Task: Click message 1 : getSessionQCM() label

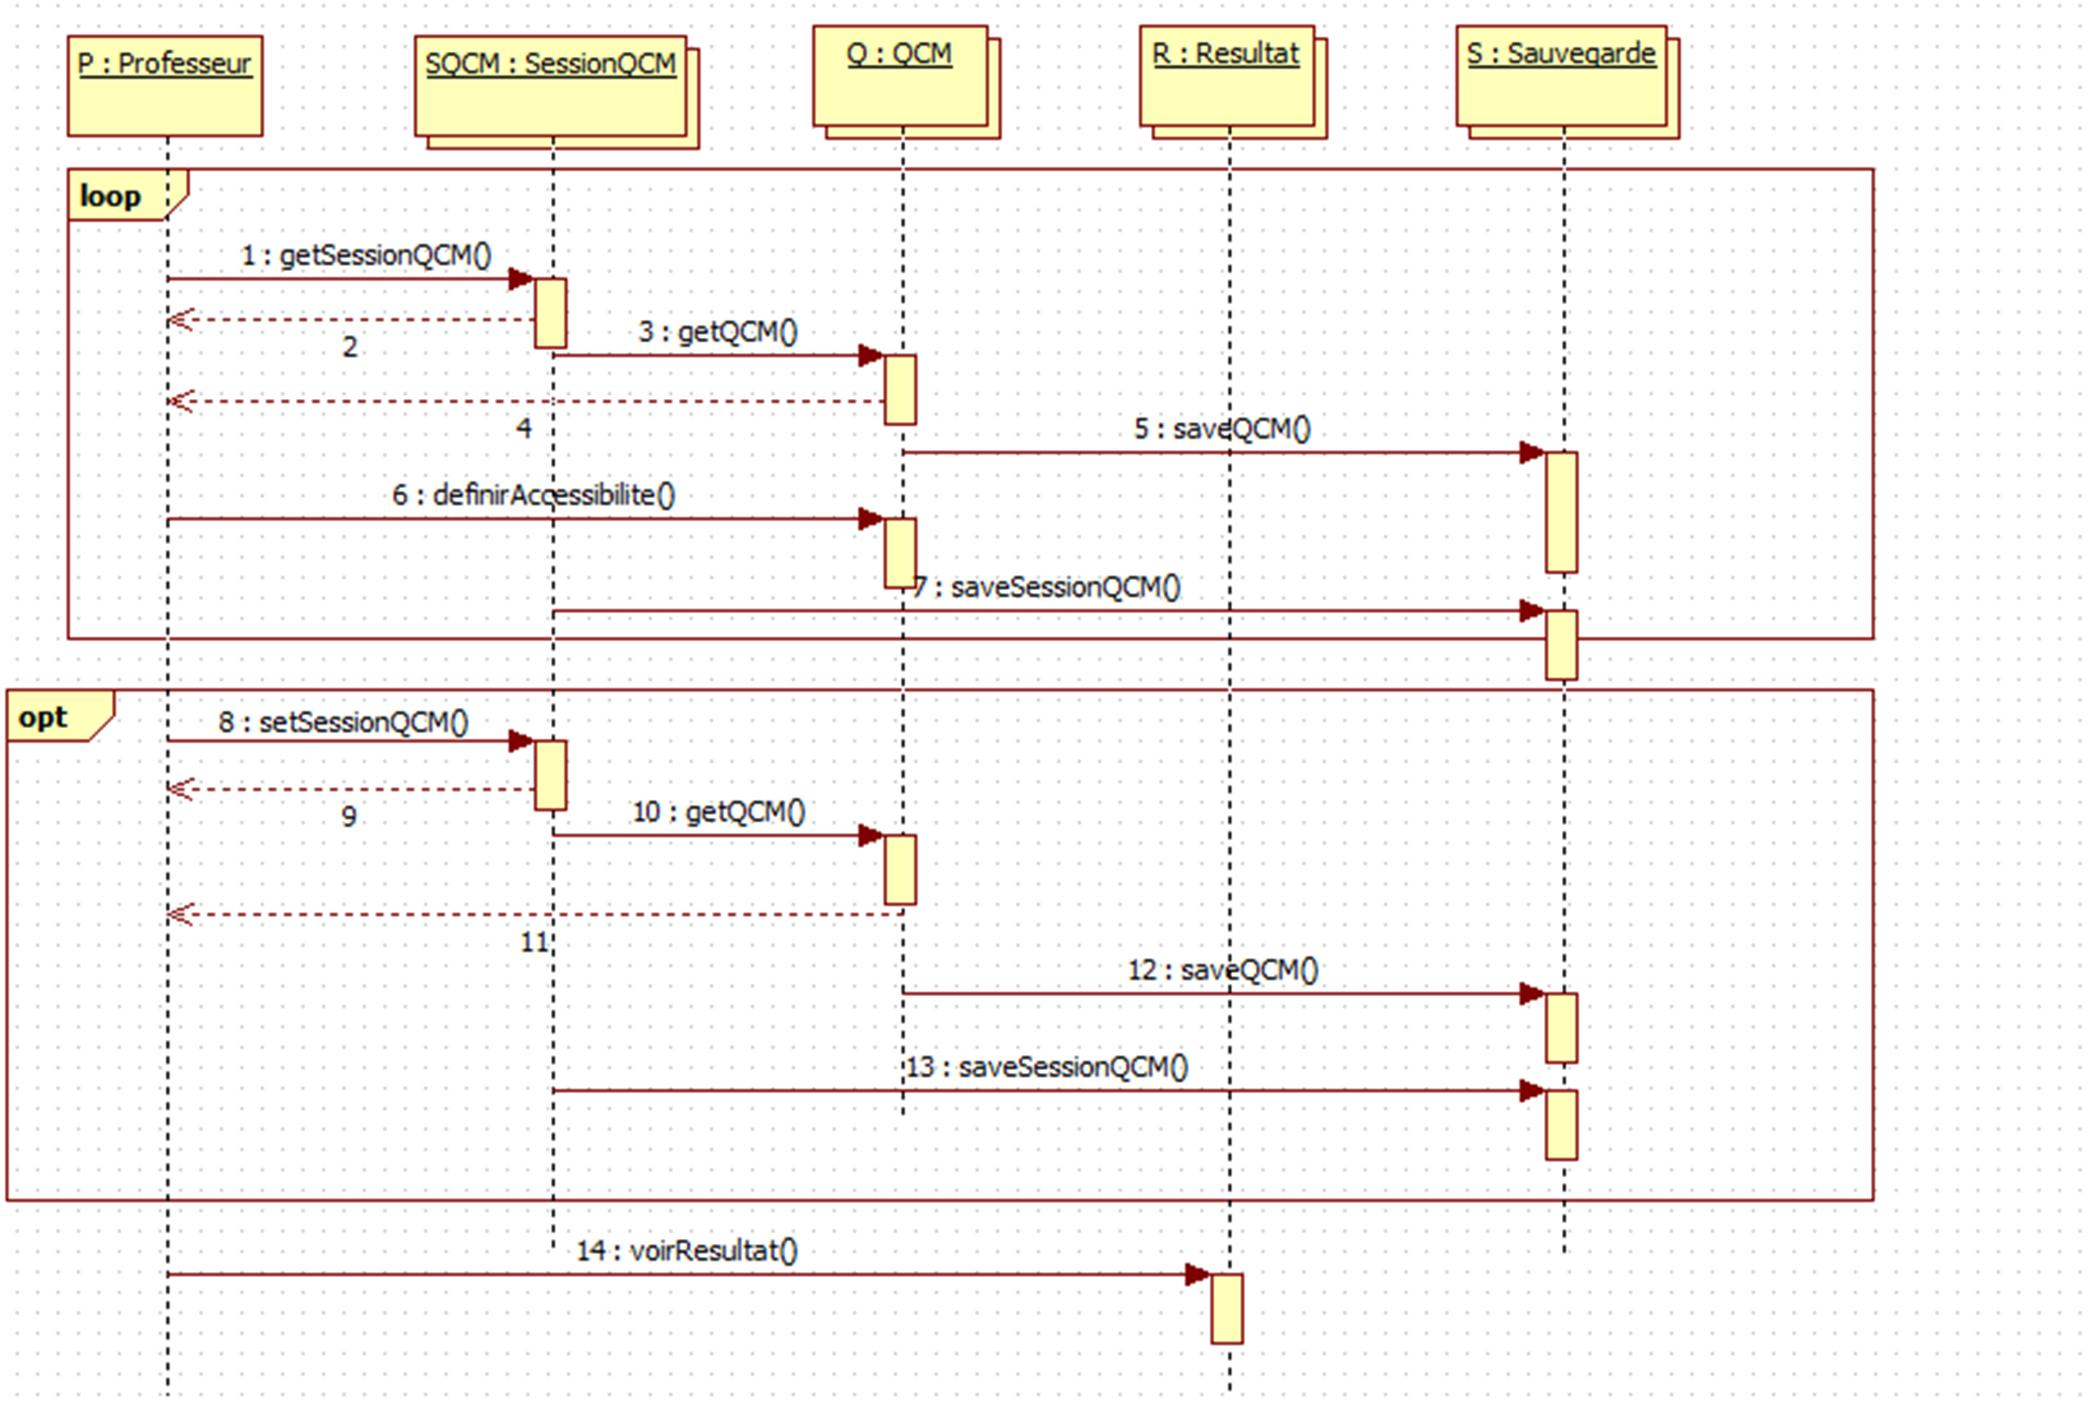Action: [366, 256]
